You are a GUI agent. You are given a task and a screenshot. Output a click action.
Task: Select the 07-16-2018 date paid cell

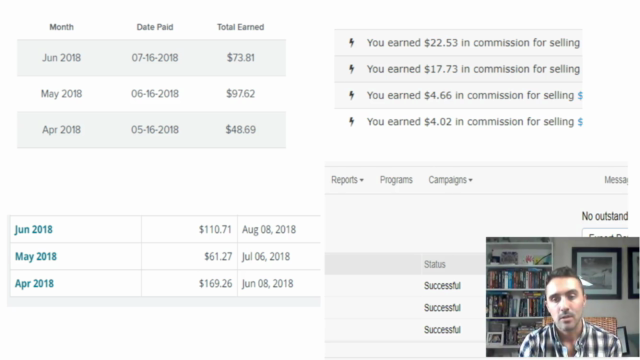pyautogui.click(x=155, y=58)
